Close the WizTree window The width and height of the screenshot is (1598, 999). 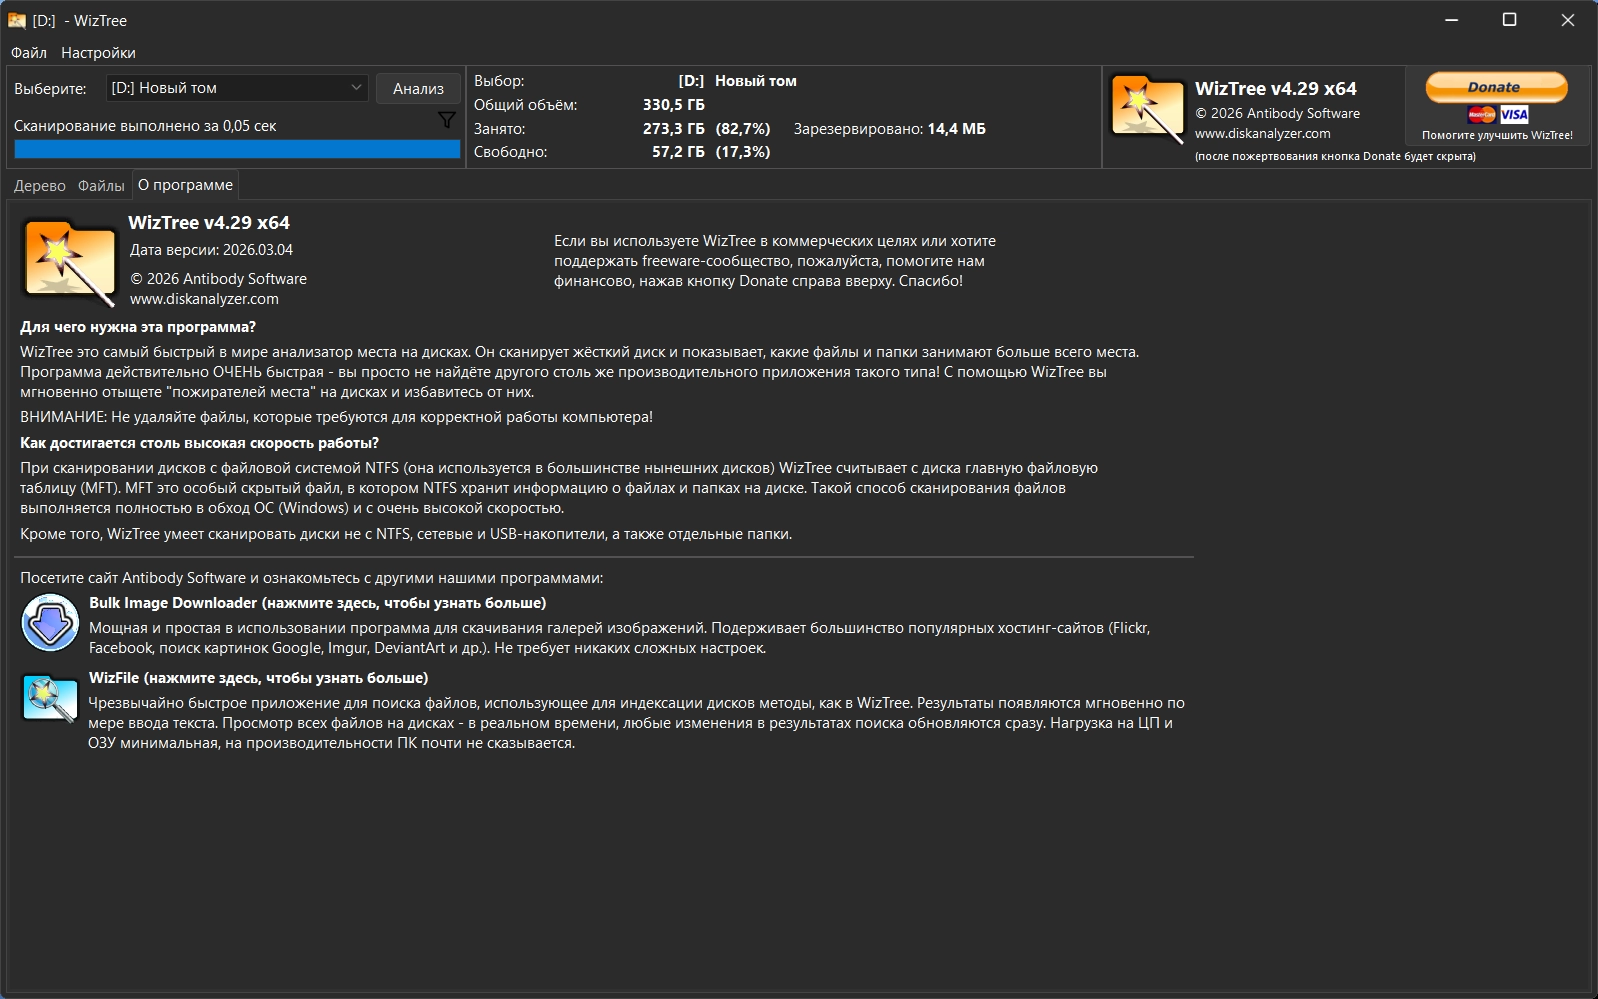(1568, 20)
